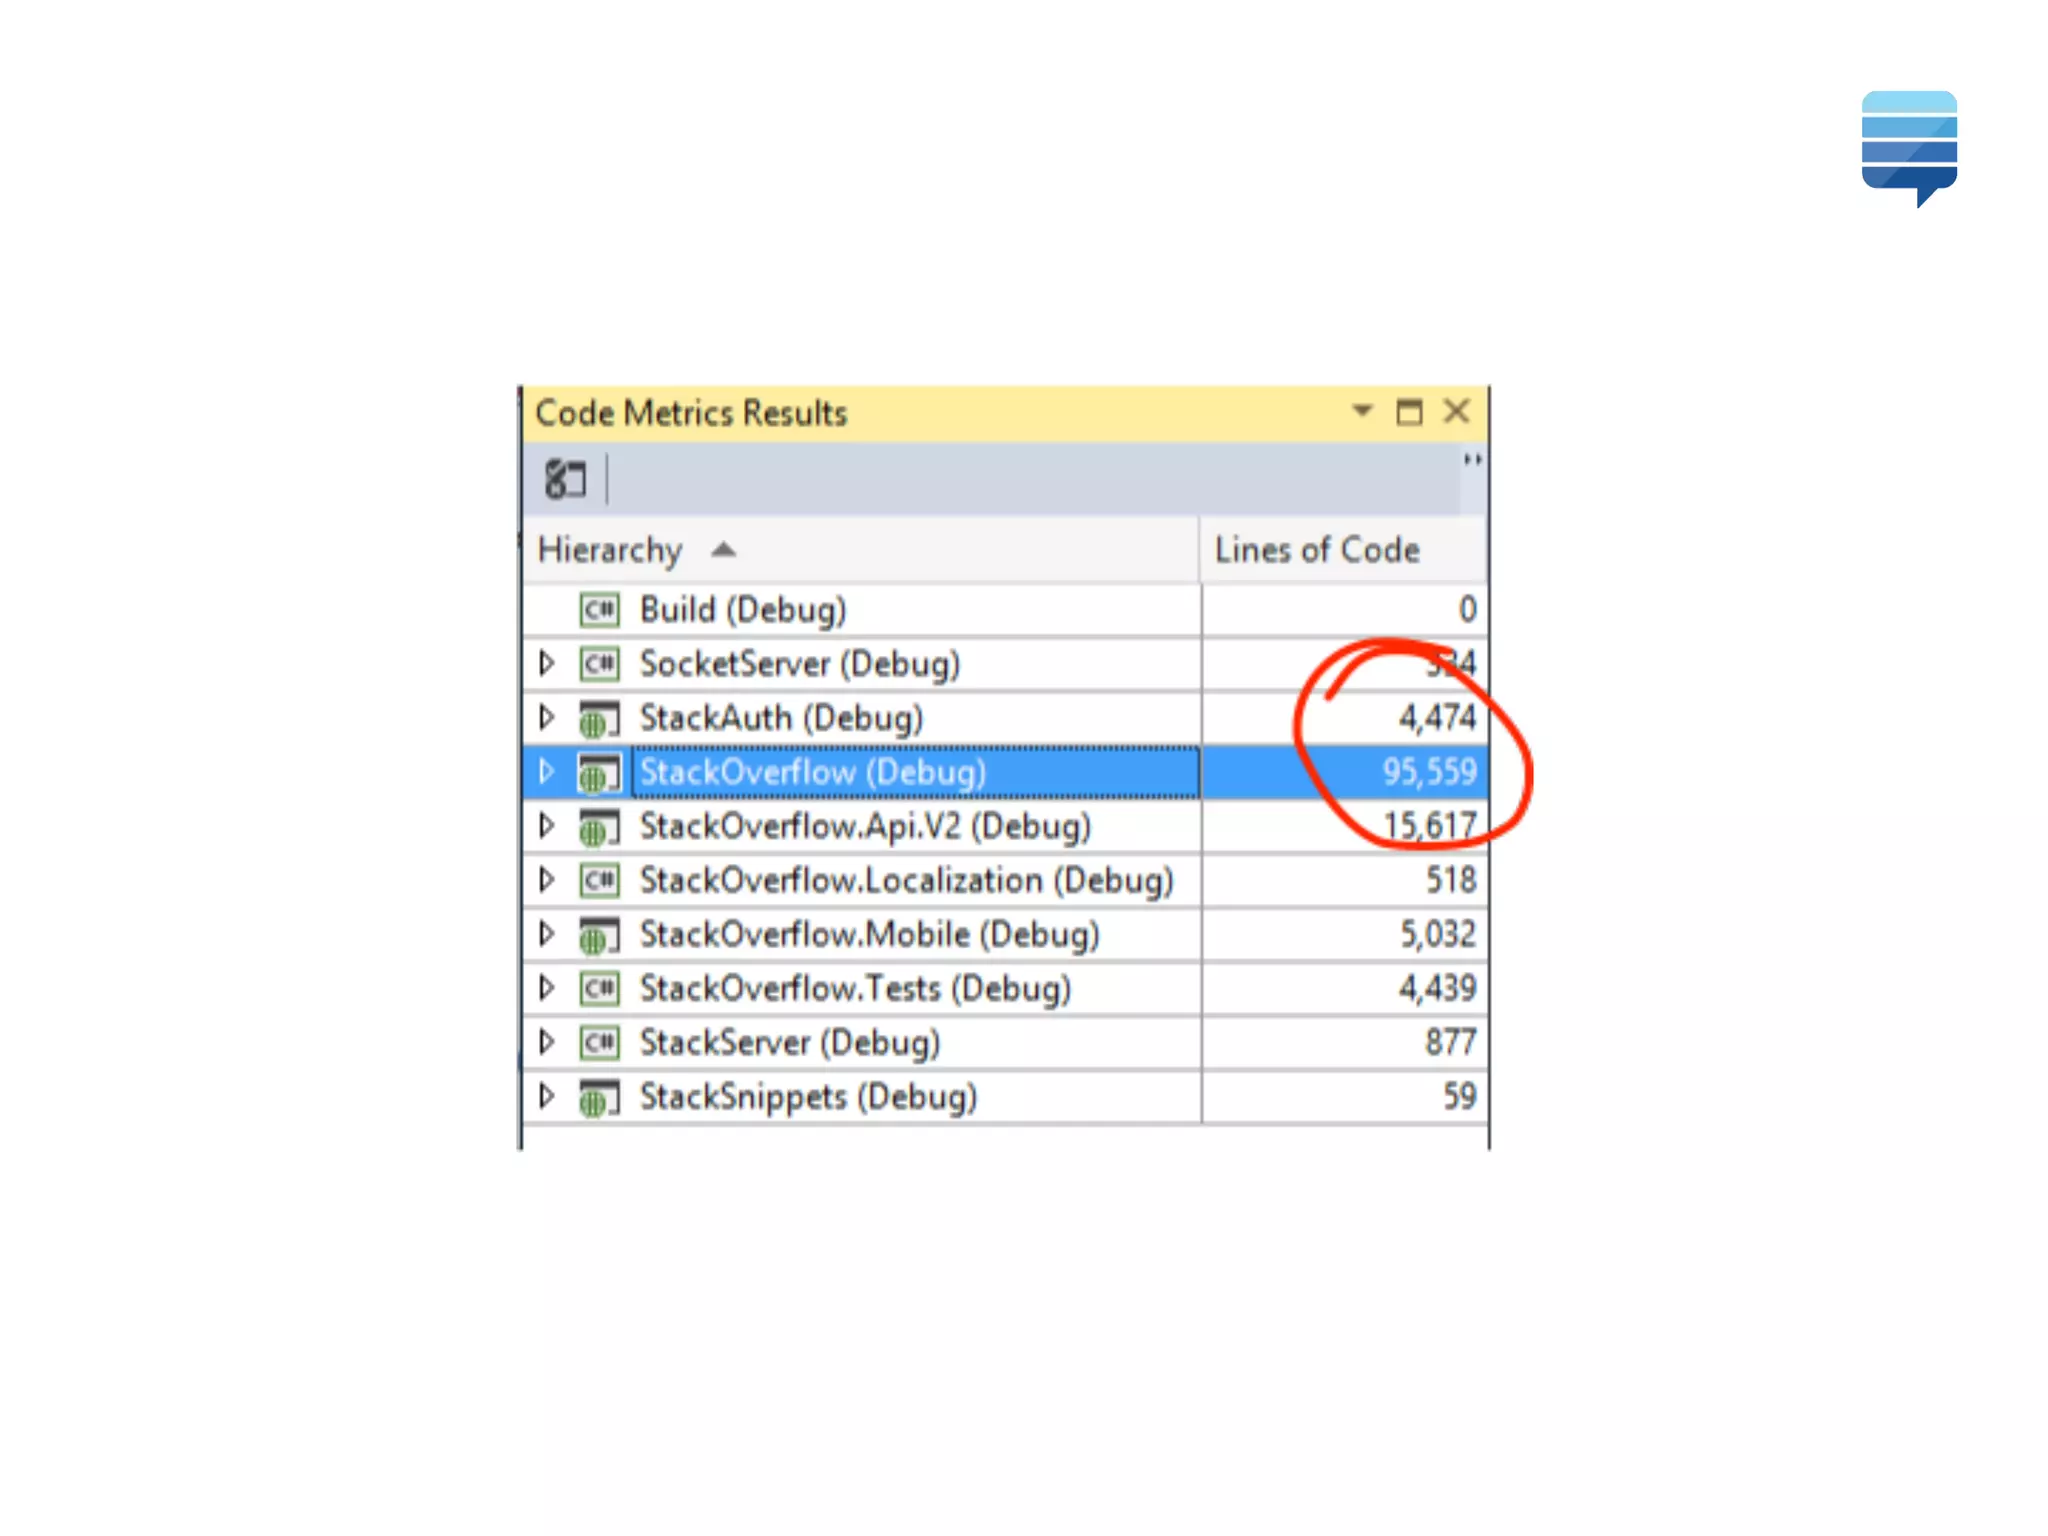The height and width of the screenshot is (1536, 2048).
Task: Close the Code Metrics Results panel
Action: coord(1457,411)
